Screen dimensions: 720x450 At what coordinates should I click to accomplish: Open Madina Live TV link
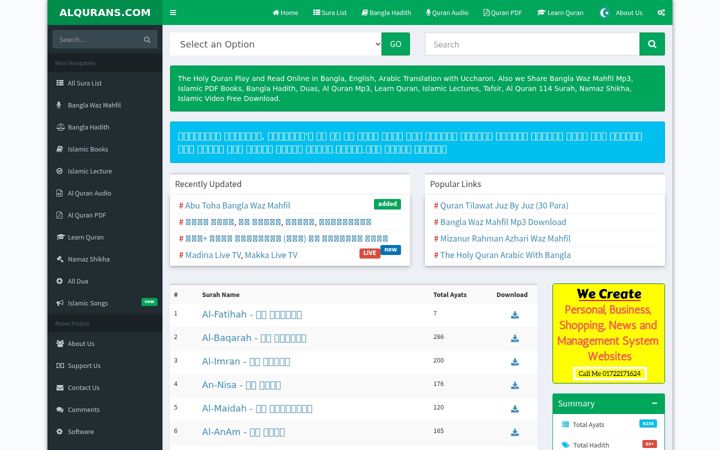coord(213,255)
